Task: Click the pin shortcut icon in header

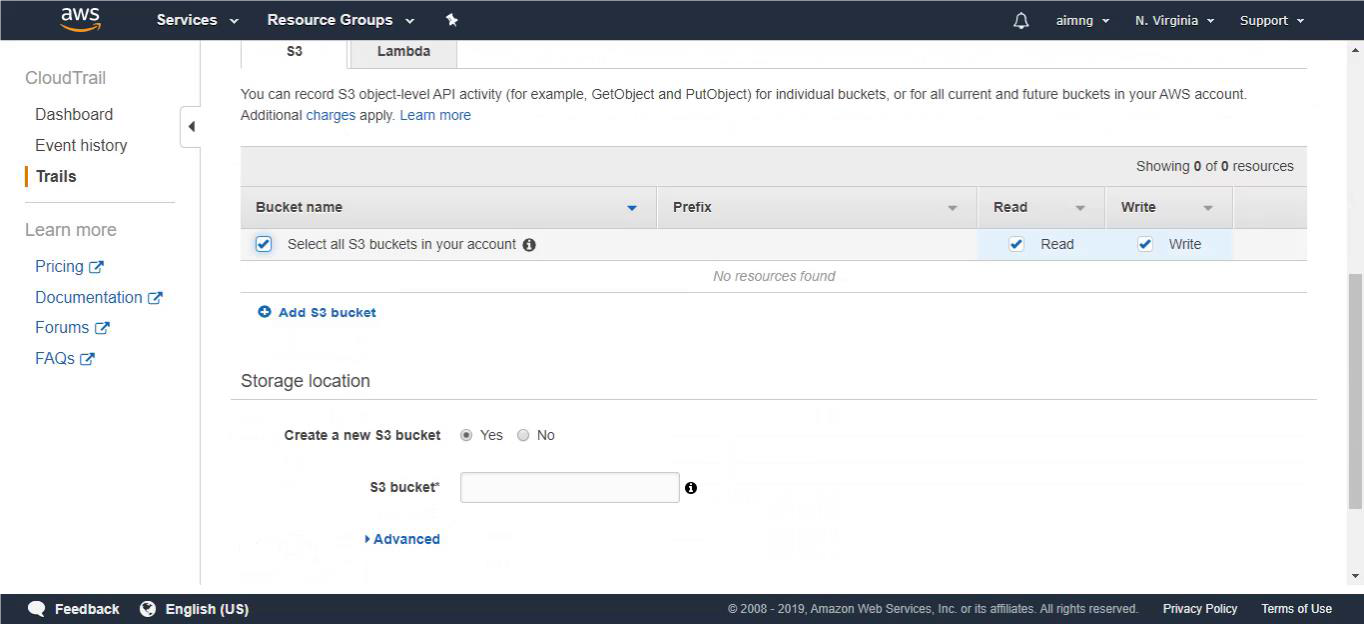Action: click(451, 20)
